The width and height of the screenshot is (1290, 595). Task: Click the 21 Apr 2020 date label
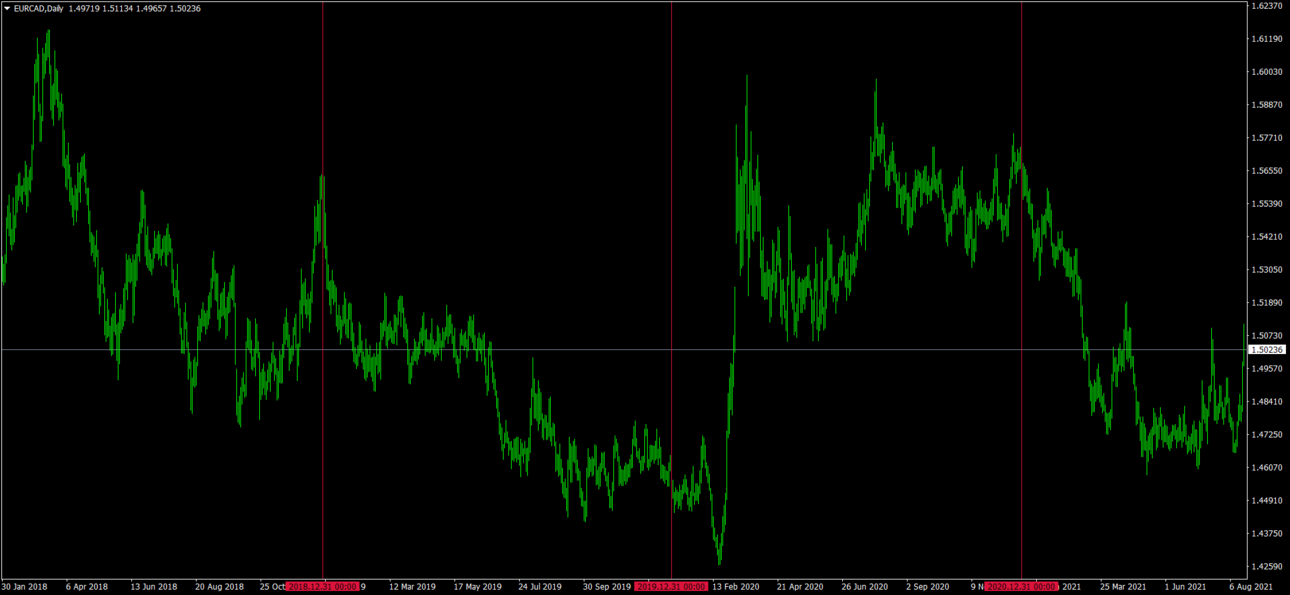click(x=800, y=587)
